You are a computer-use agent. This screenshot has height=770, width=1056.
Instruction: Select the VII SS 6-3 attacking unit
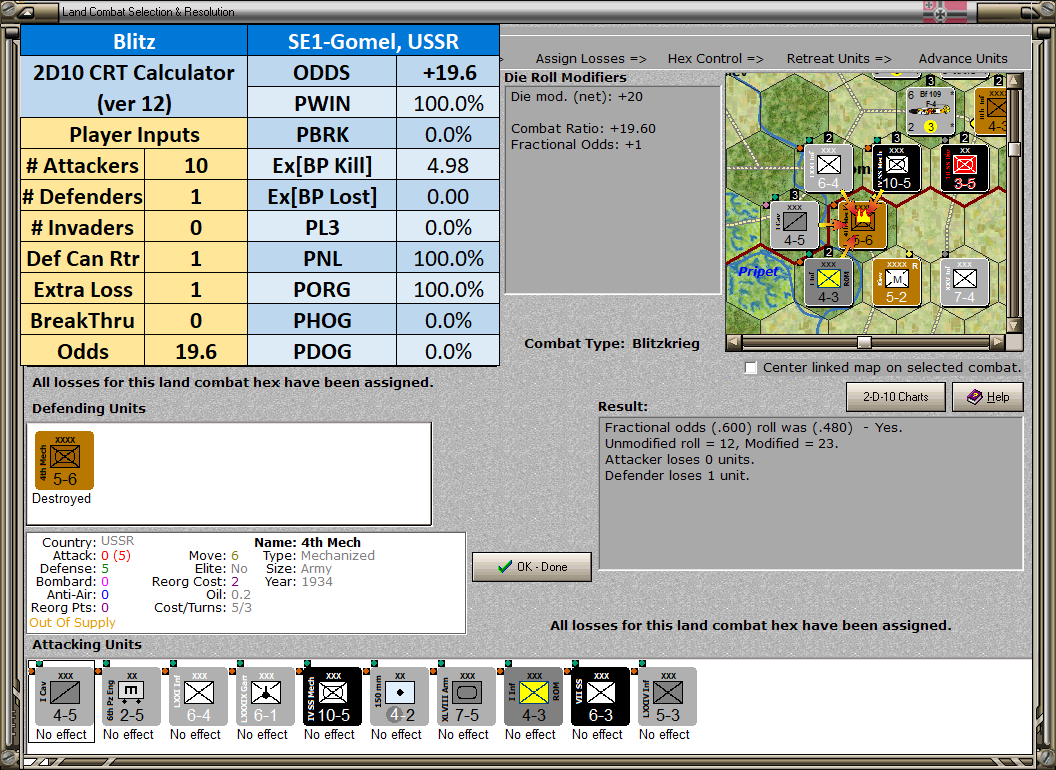(601, 697)
